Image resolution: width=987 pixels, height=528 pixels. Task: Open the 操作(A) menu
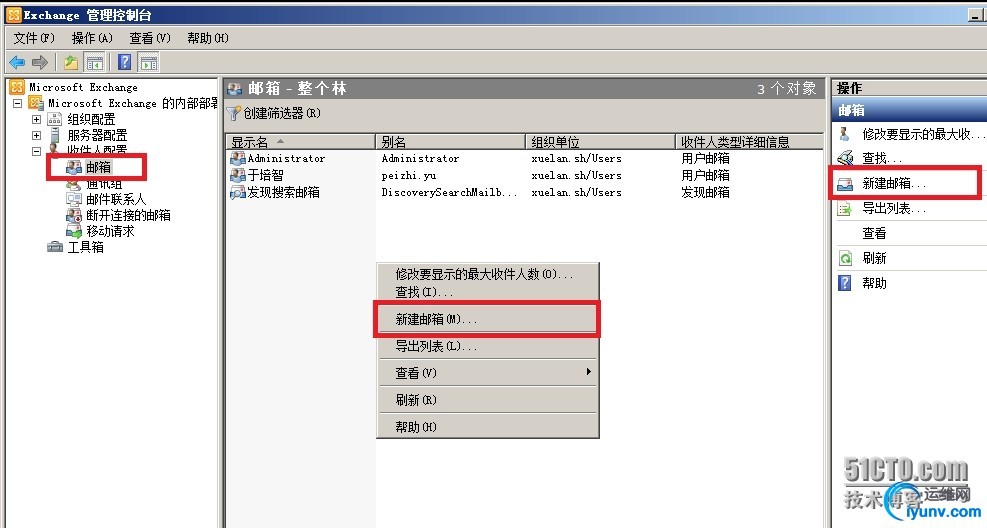click(92, 38)
